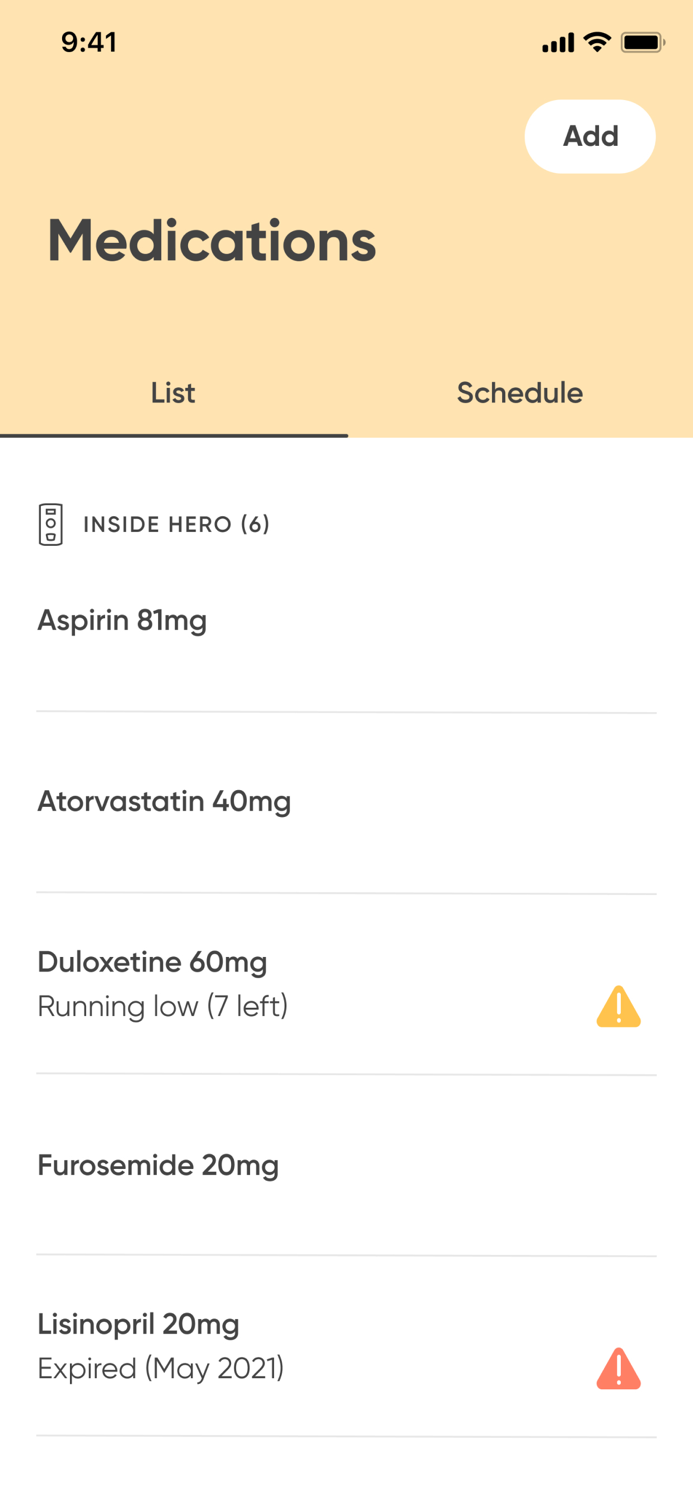Viewport: 693px width, 1500px height.
Task: Select the List tab
Action: (173, 393)
